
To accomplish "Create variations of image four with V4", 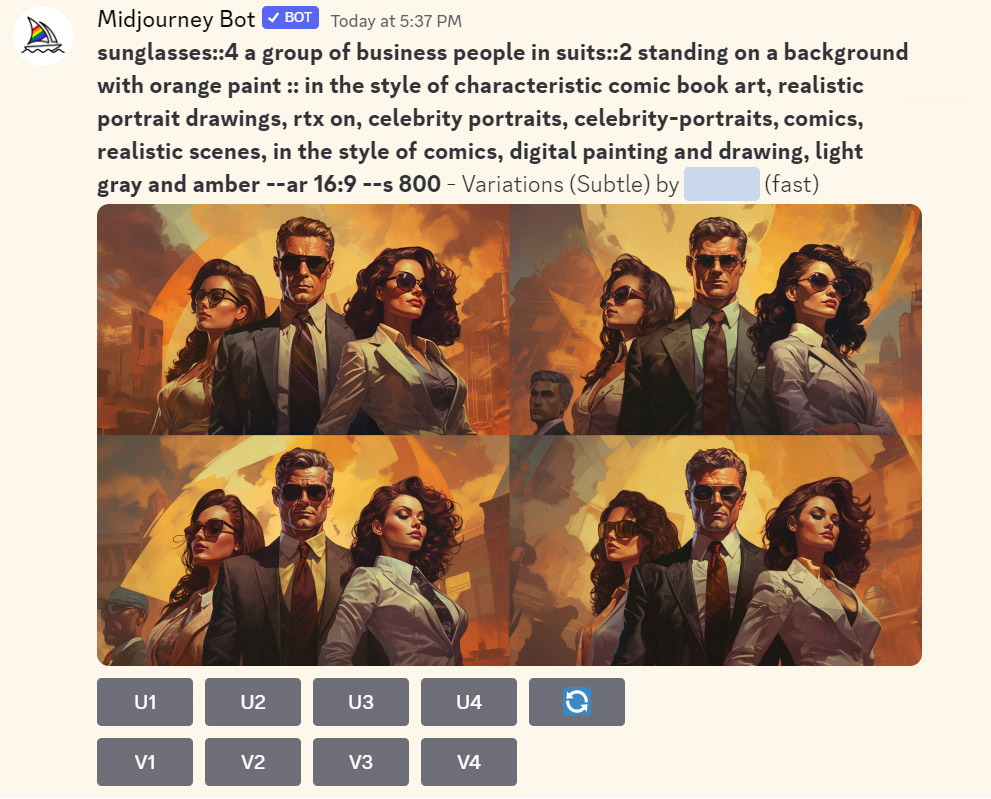I will pos(469,762).
